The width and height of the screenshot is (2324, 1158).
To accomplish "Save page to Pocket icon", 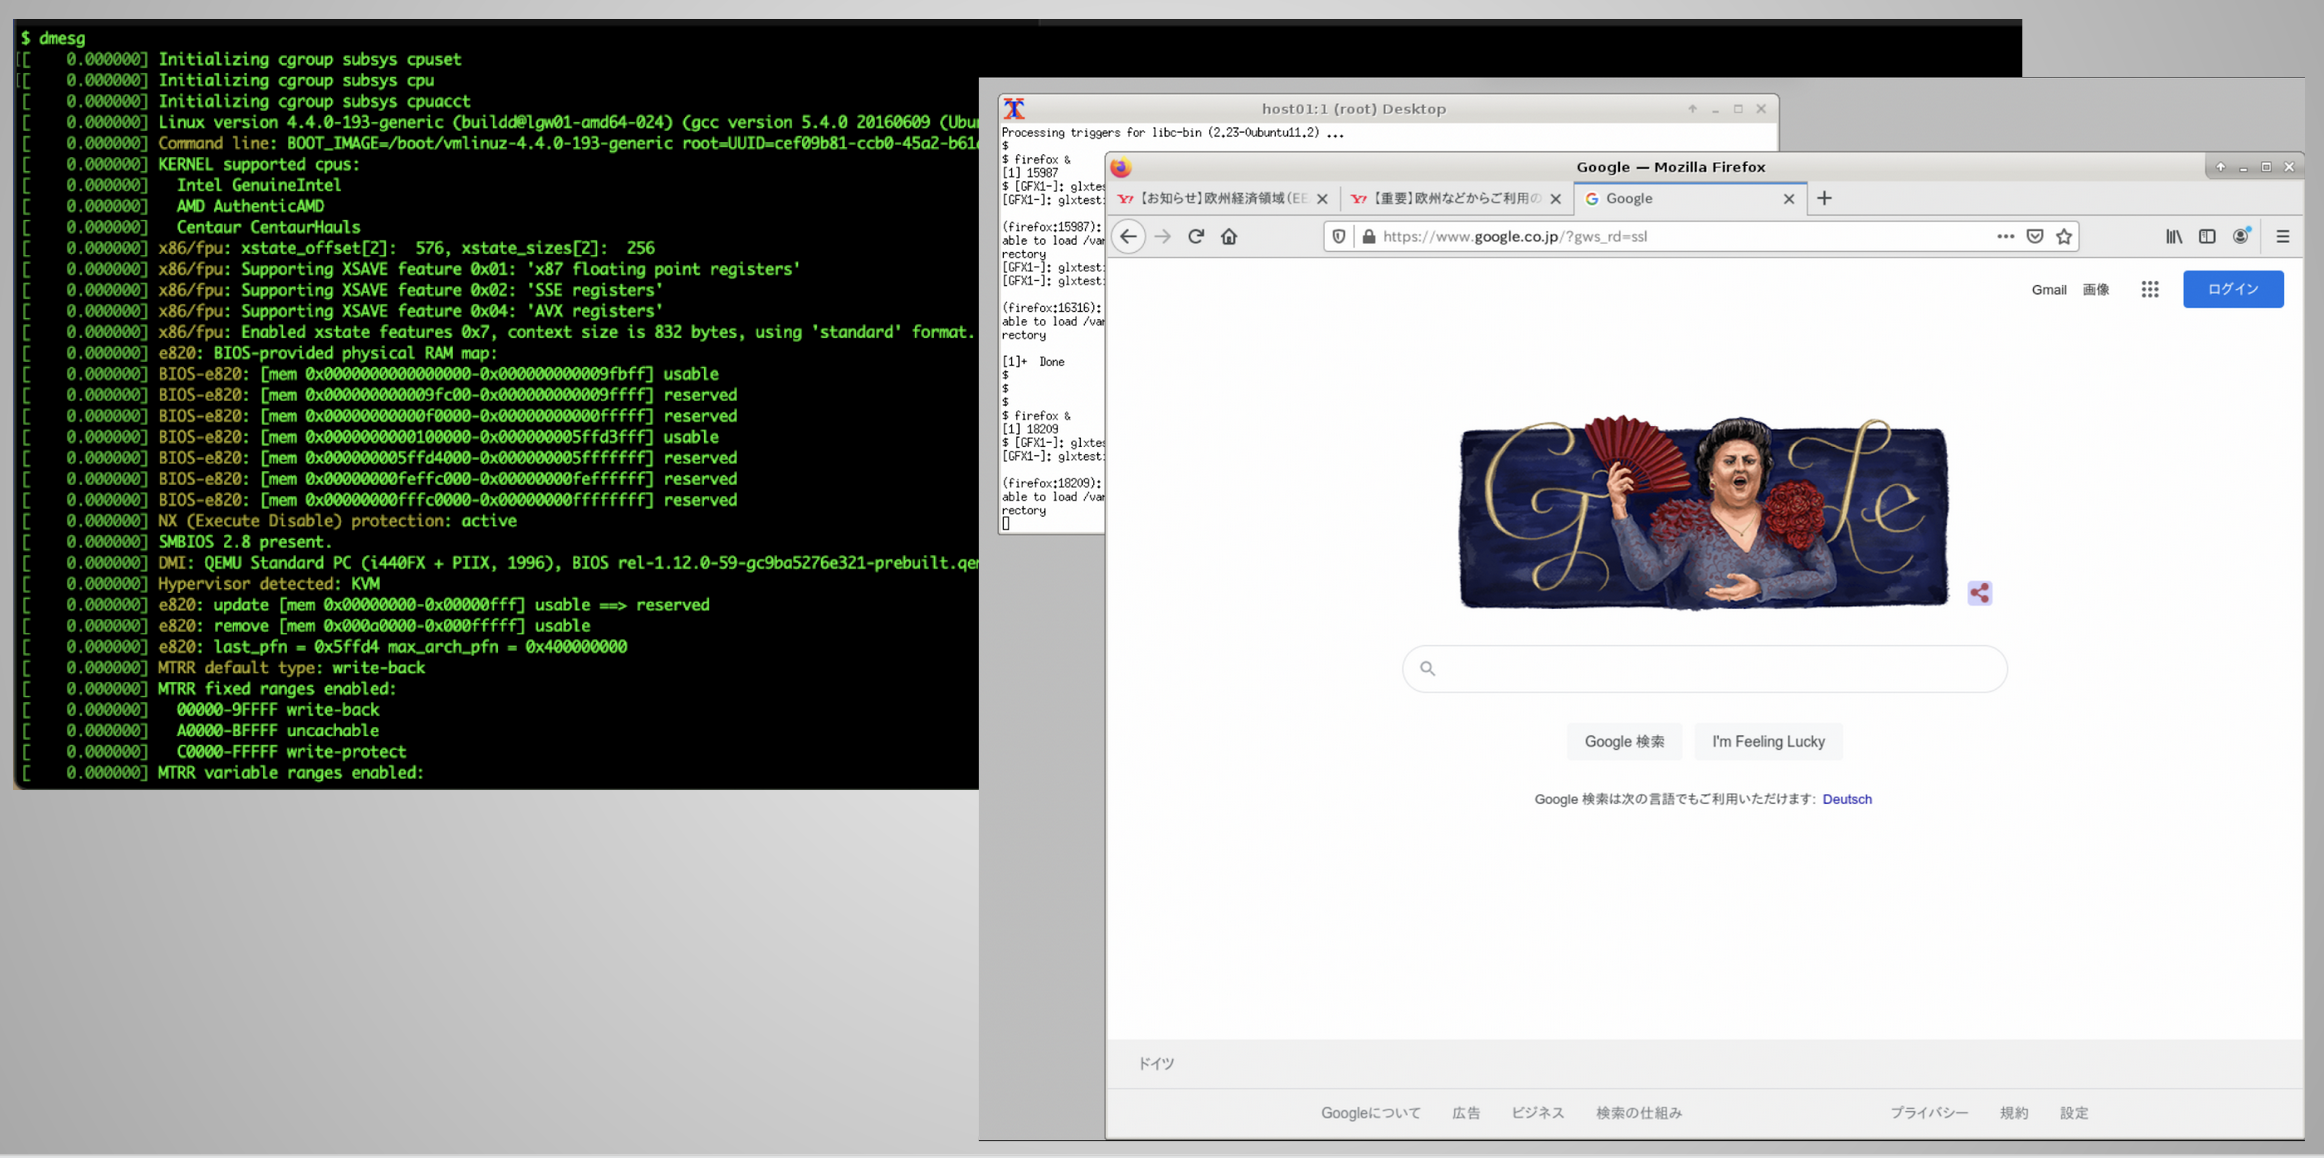I will pyautogui.click(x=2034, y=237).
